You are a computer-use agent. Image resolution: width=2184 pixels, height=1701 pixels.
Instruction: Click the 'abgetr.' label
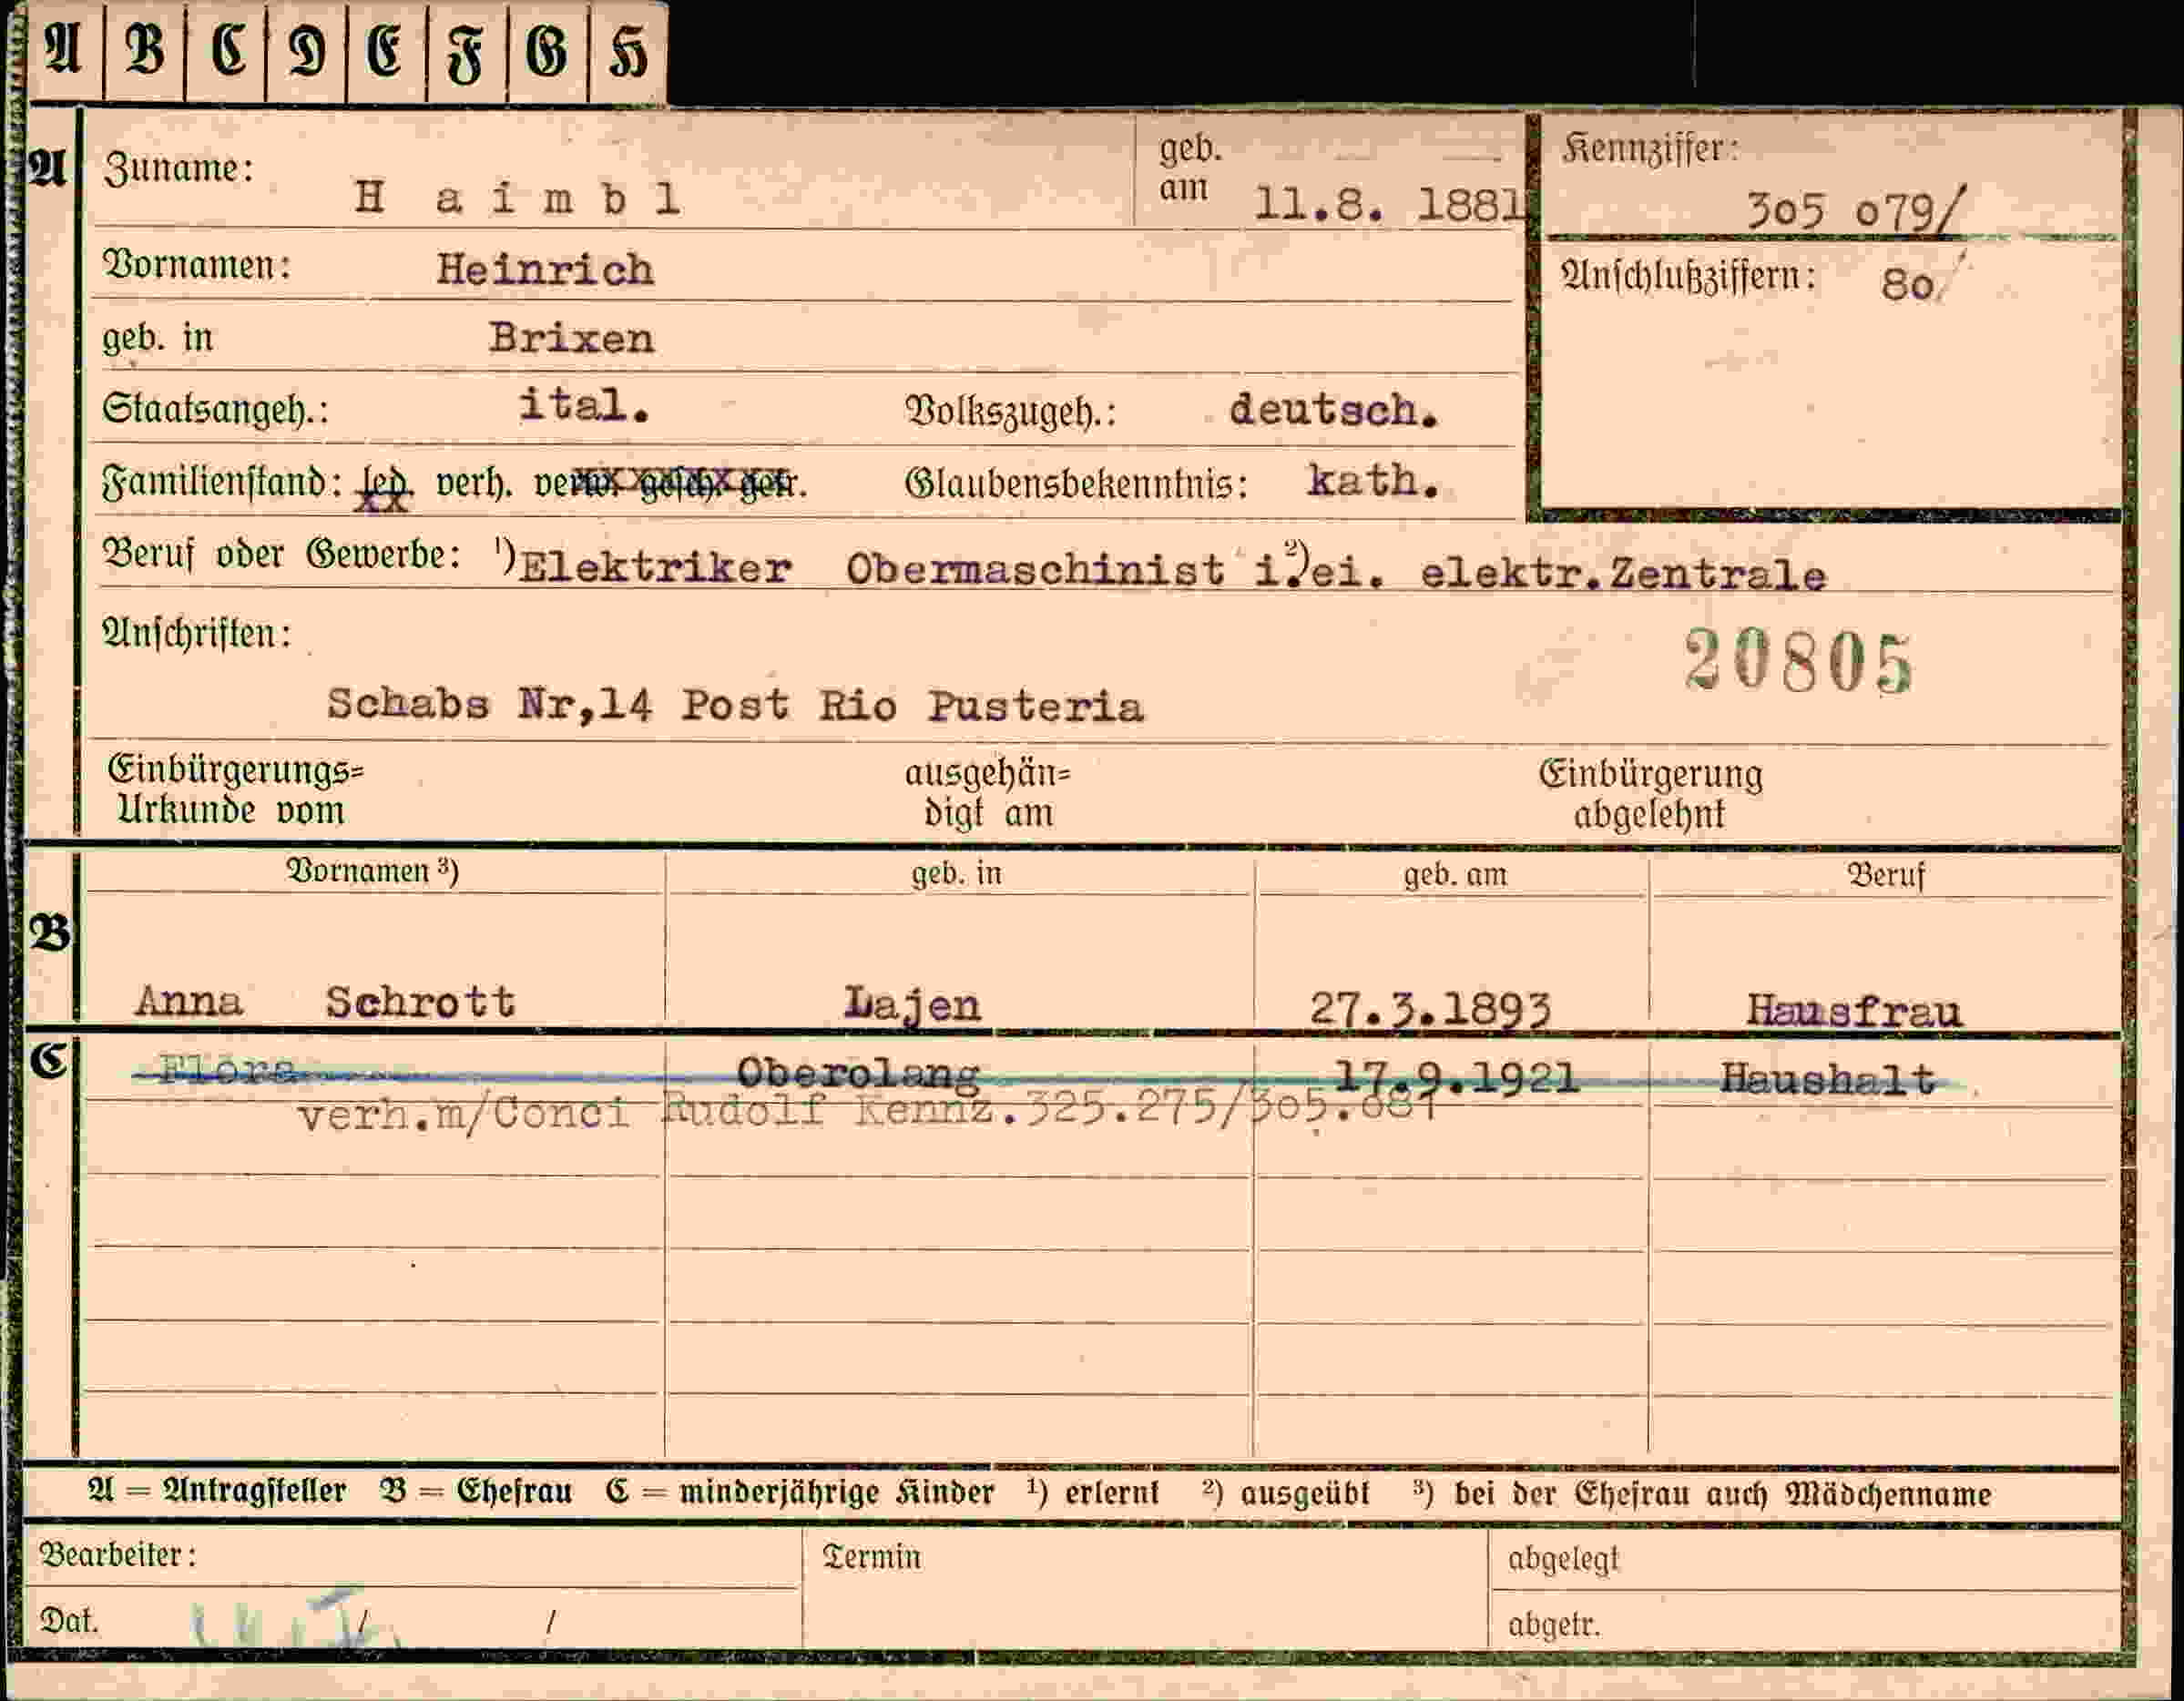(x=1554, y=1625)
